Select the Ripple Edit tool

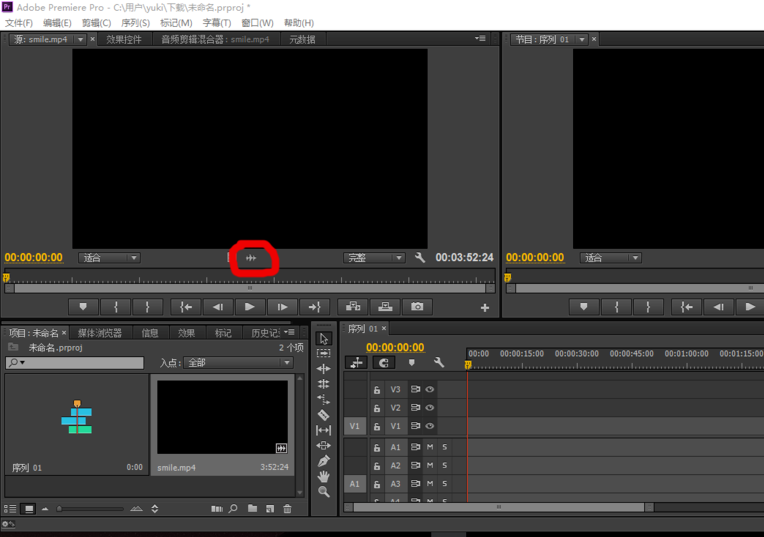click(x=324, y=369)
